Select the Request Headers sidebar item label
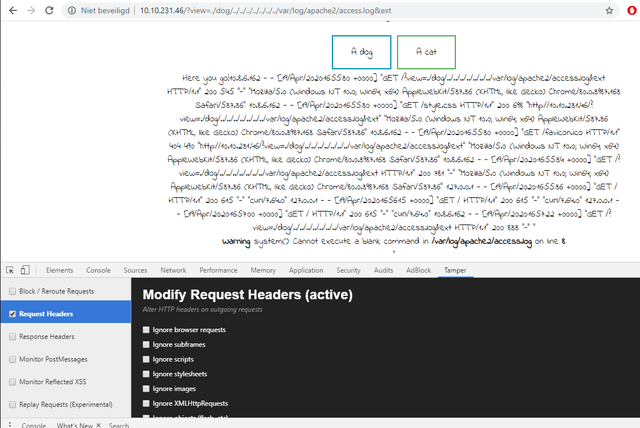 [x=46, y=314]
